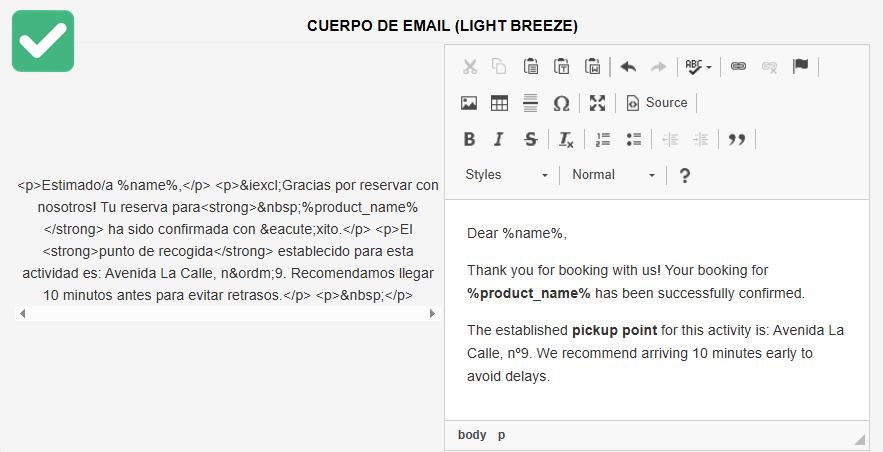Undo the last edit

(x=628, y=66)
